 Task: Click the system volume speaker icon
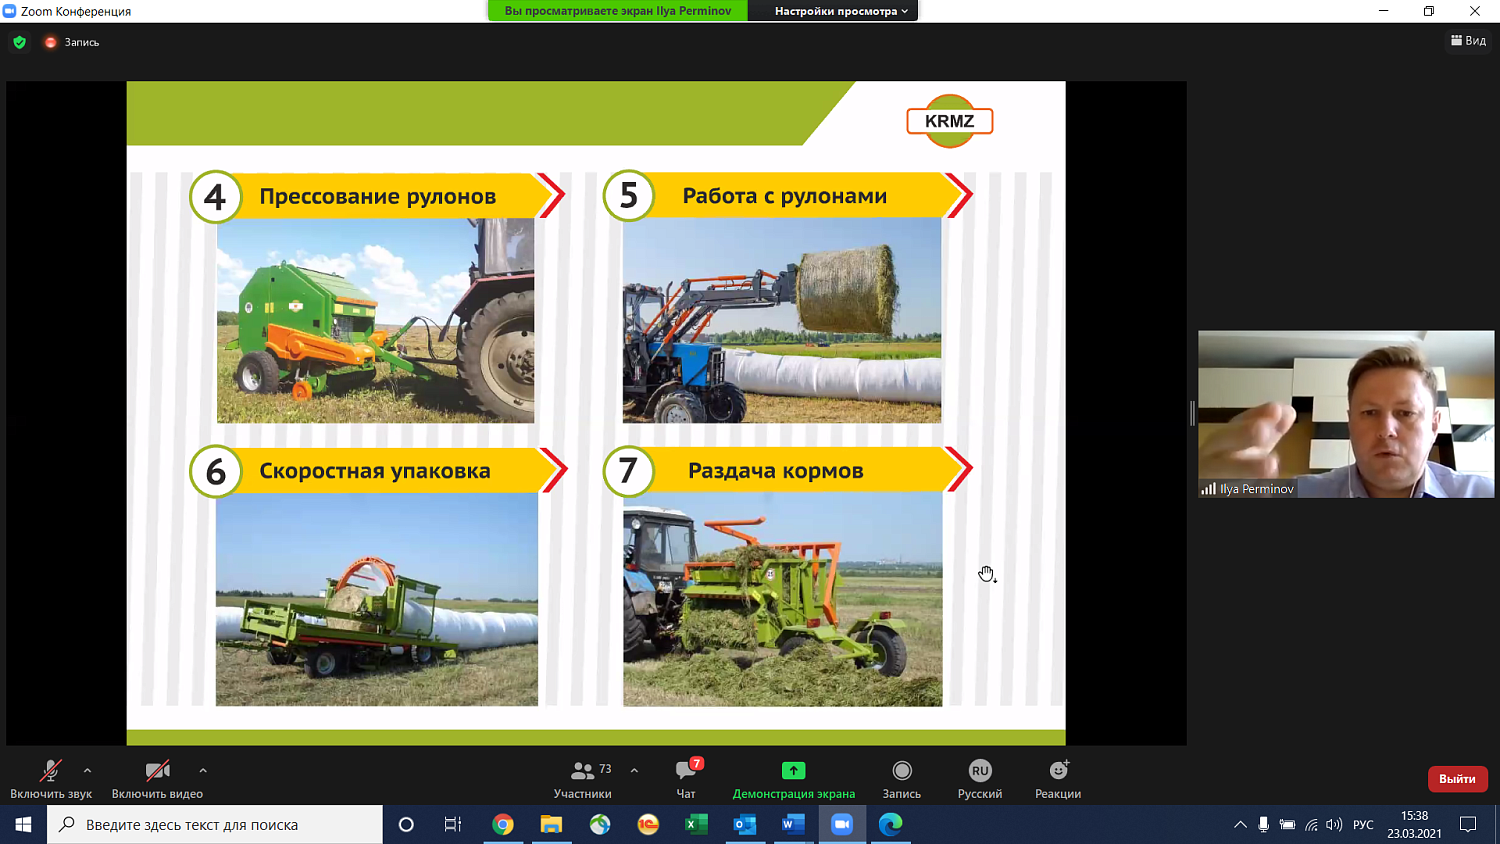tap(1334, 825)
